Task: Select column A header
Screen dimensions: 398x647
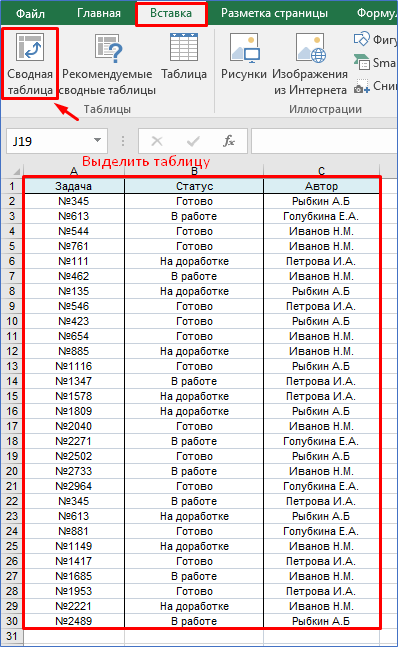Action: [74, 171]
